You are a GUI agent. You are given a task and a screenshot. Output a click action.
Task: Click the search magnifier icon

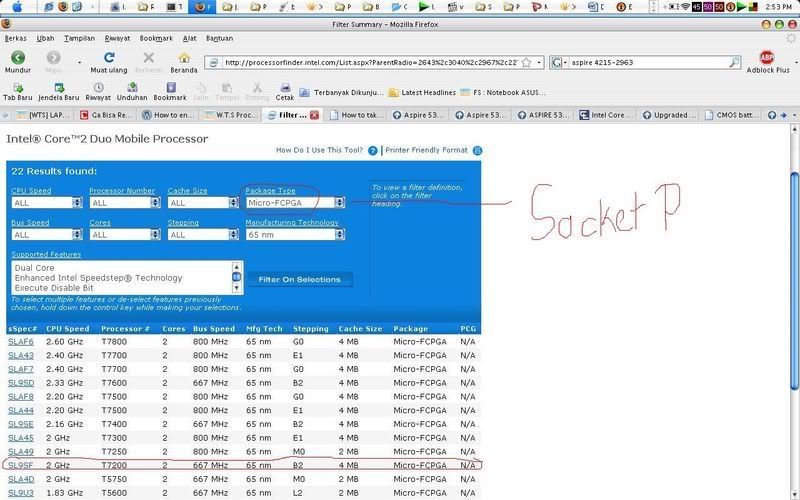[x=734, y=62]
